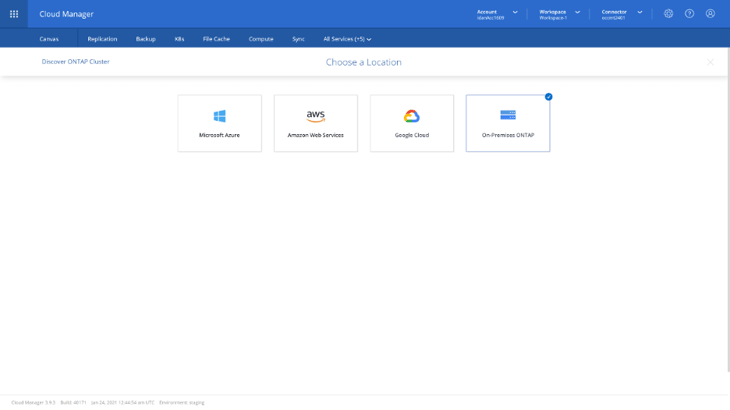730x410 pixels.
Task: Click the Discover ONTAP Cluster link
Action: [x=75, y=62]
